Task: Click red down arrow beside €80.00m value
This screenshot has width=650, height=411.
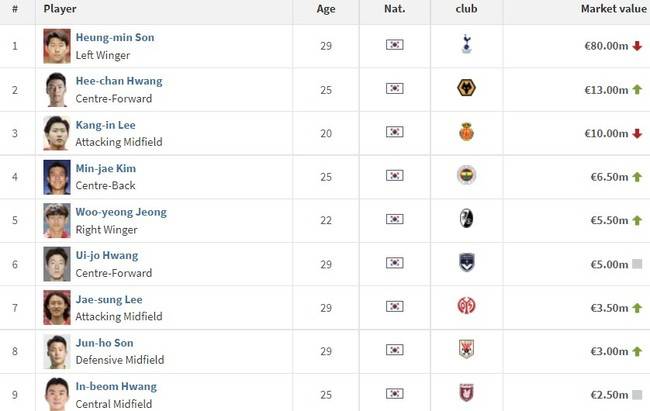Action: [x=637, y=46]
